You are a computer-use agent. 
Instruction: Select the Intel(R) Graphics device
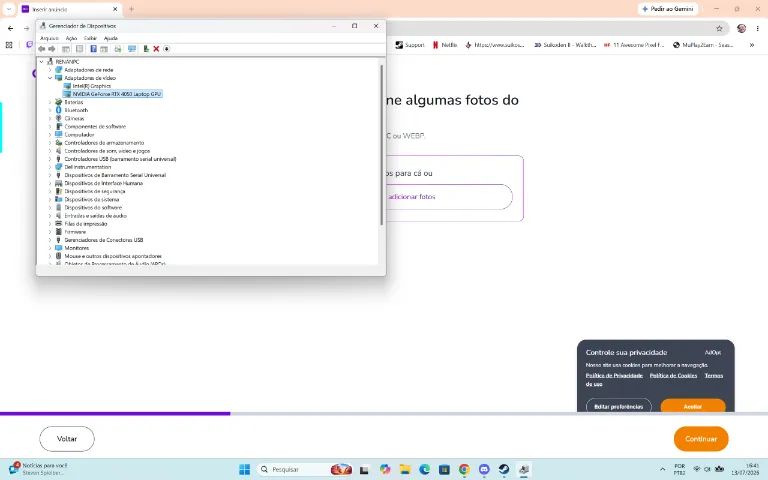(92, 86)
